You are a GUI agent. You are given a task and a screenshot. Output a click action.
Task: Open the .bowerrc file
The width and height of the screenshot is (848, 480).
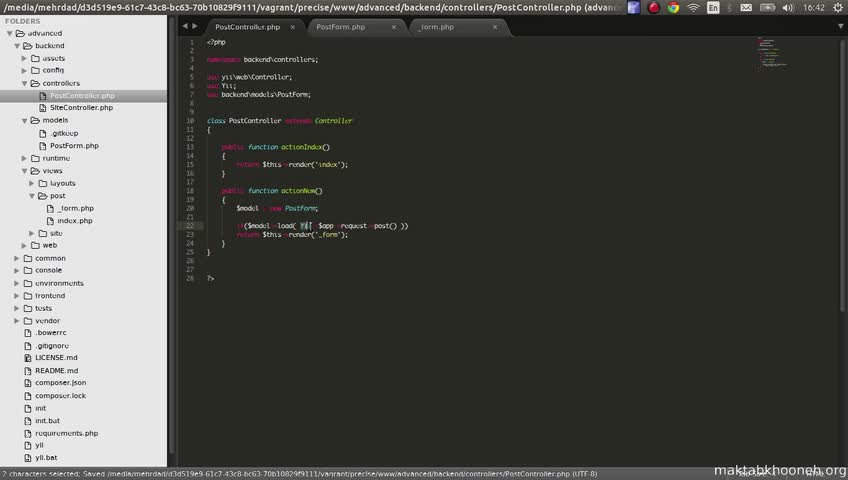coord(51,333)
